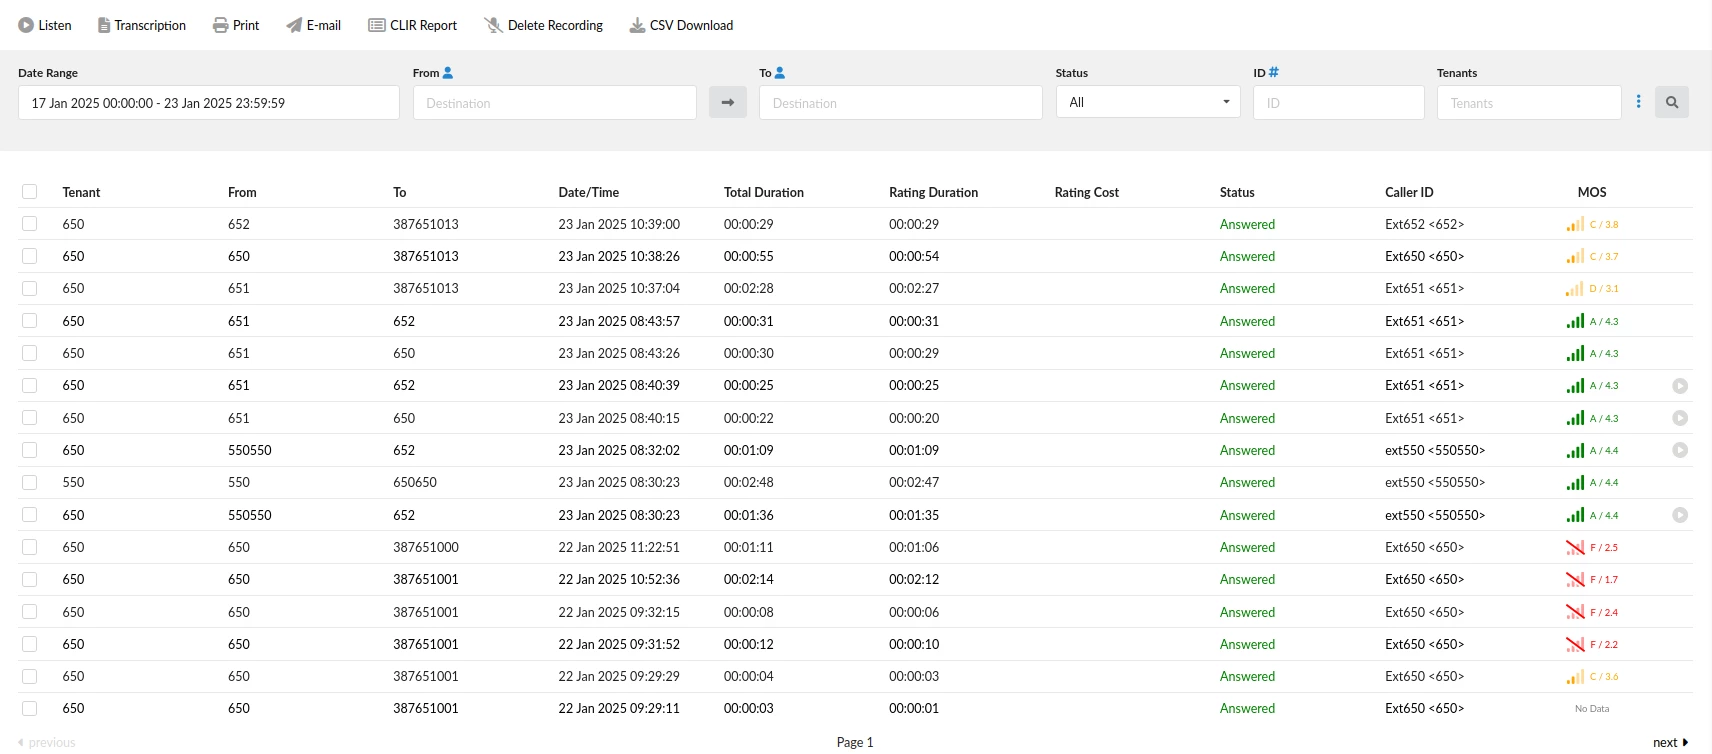
Task: Click the arrow button between From and To
Action: (727, 102)
